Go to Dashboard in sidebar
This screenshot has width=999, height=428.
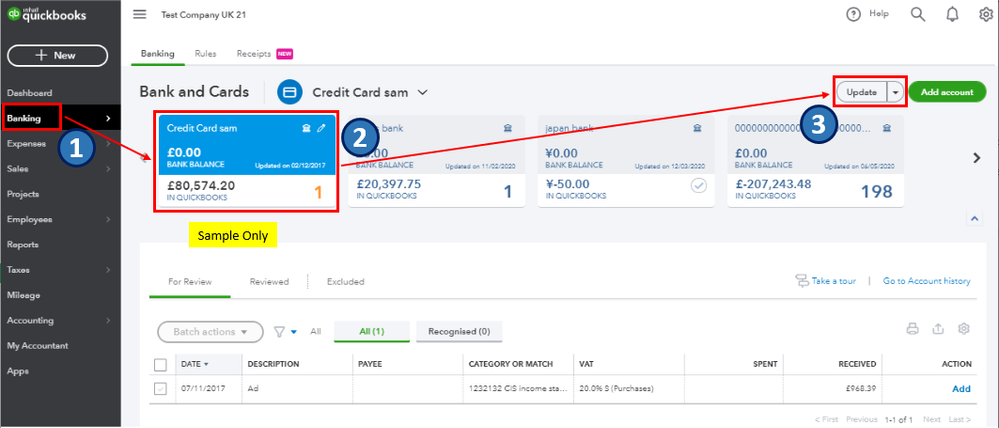[29, 93]
